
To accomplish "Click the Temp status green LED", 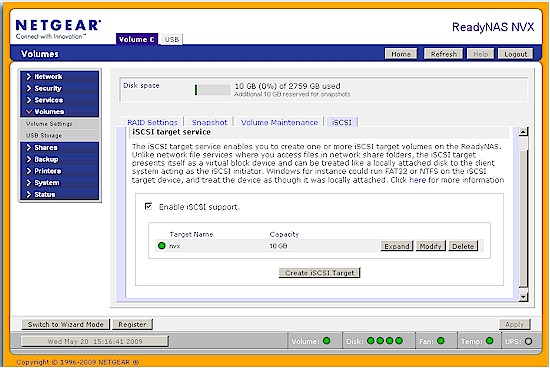I will [490, 341].
